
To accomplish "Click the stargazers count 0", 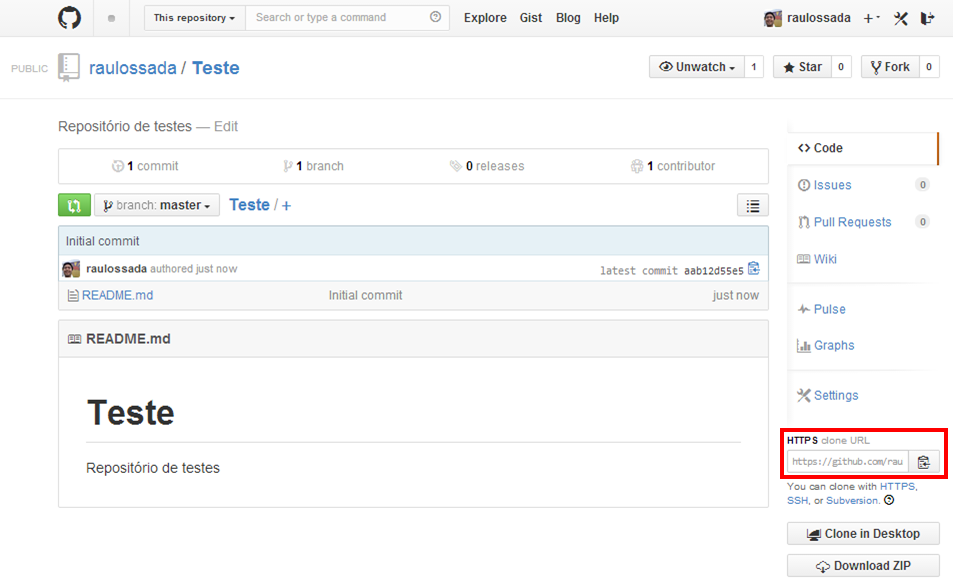I will pos(841,67).
